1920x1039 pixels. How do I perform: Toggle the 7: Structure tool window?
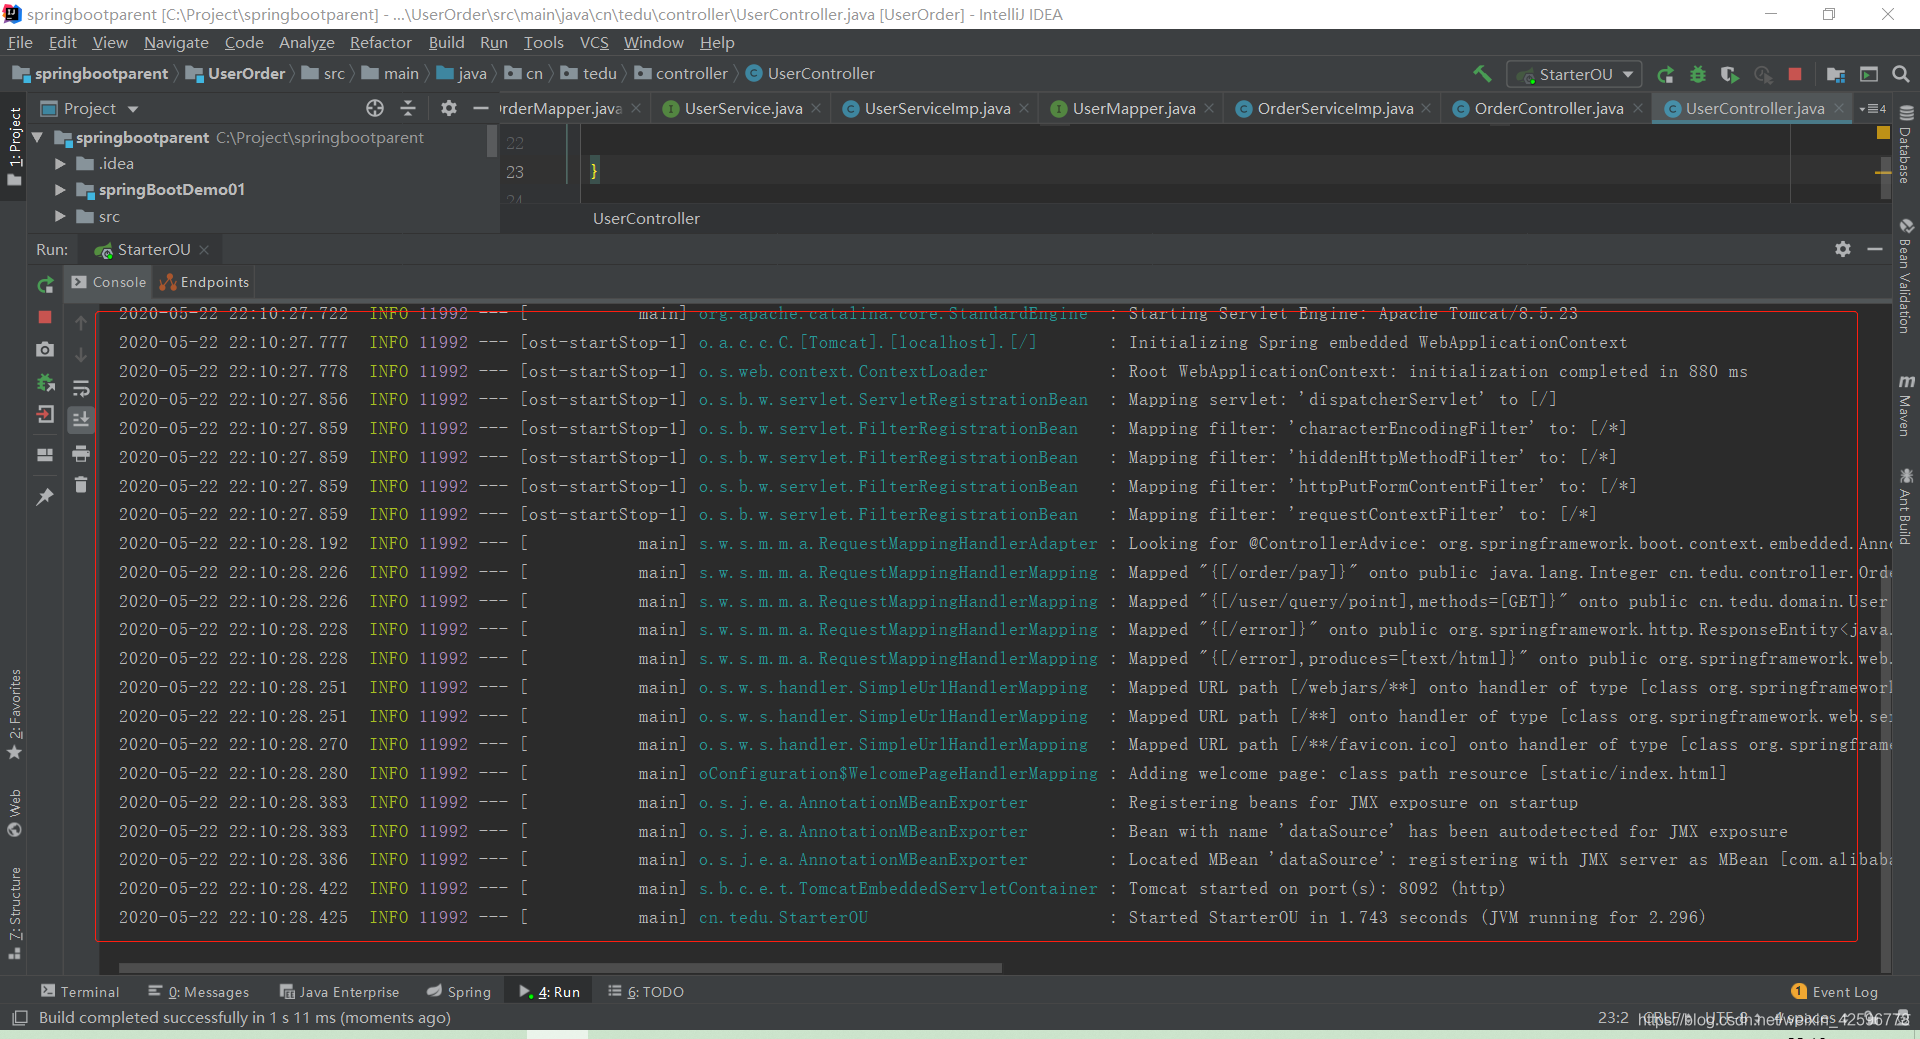click(x=14, y=913)
